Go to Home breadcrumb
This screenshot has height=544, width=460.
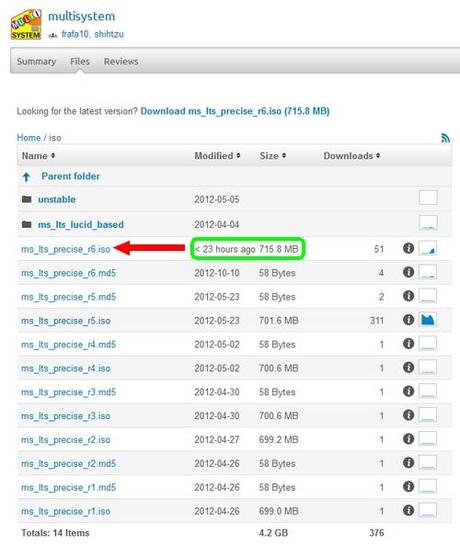[x=29, y=138]
